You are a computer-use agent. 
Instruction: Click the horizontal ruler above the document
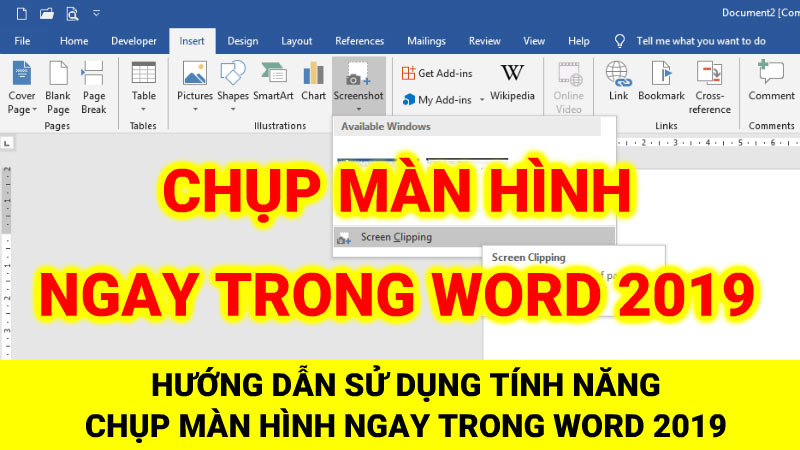point(708,142)
